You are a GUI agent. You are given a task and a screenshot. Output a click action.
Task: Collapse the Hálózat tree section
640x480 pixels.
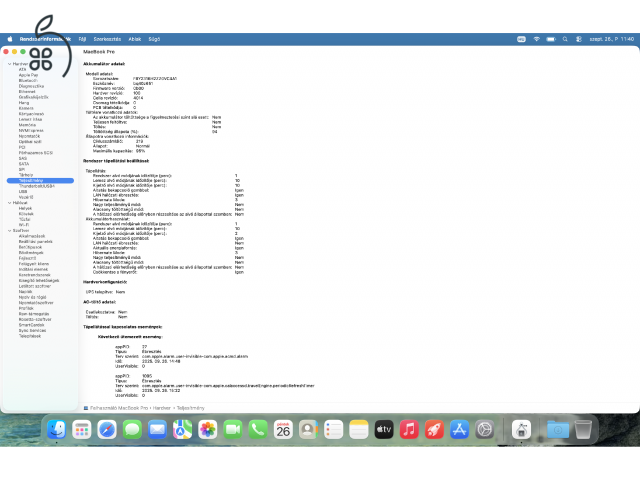click(9, 203)
